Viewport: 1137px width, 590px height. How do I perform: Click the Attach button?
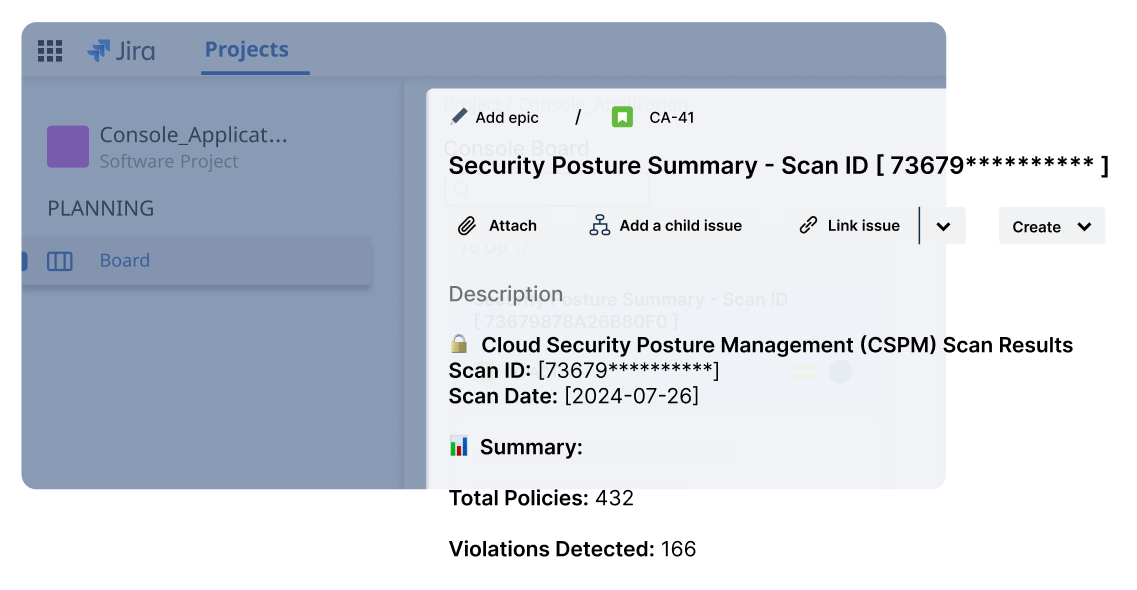click(498, 226)
